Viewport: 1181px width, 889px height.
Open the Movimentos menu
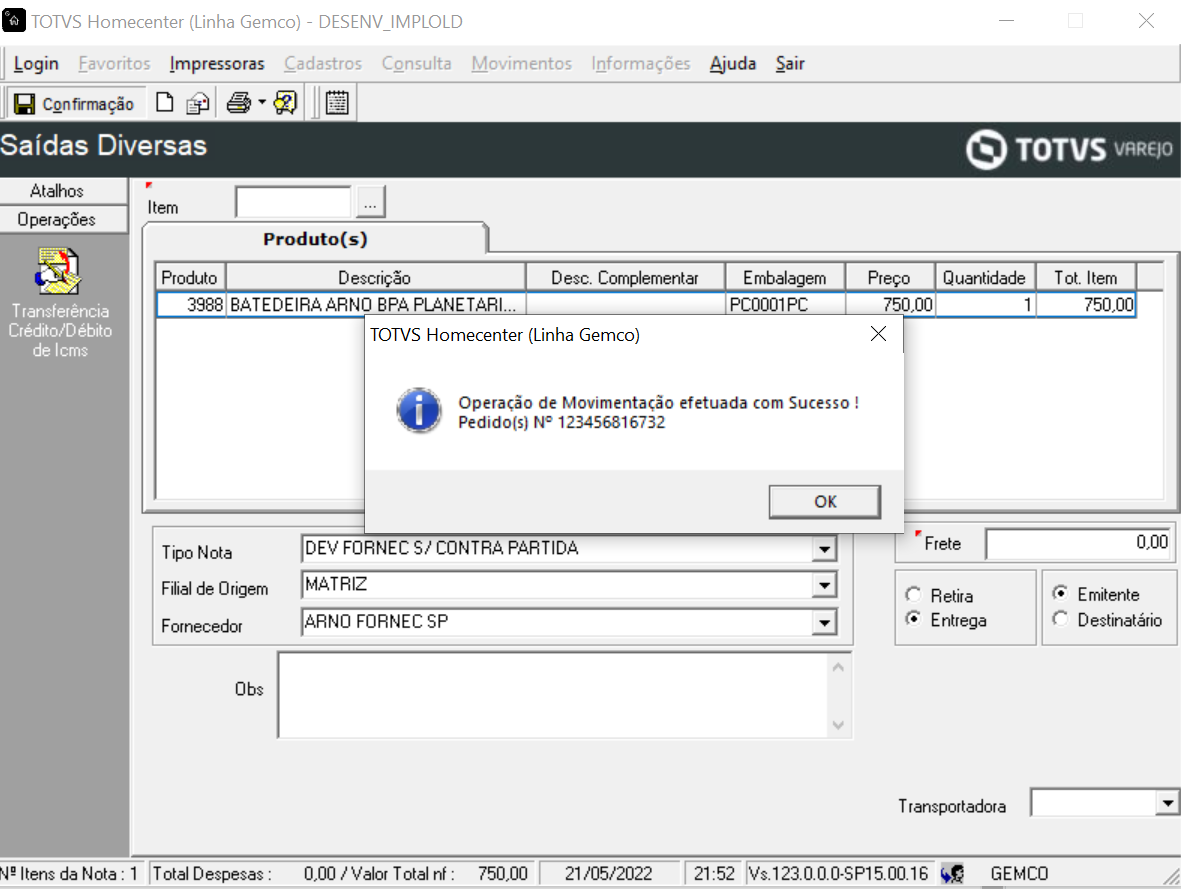click(521, 64)
